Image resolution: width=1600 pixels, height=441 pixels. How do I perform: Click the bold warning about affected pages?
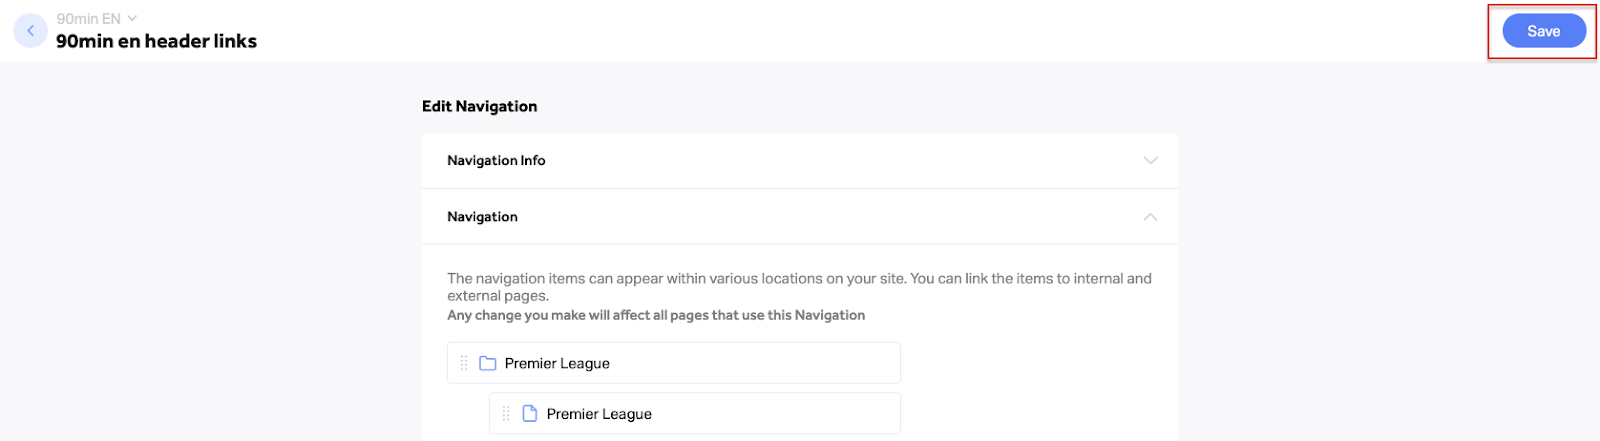click(656, 315)
